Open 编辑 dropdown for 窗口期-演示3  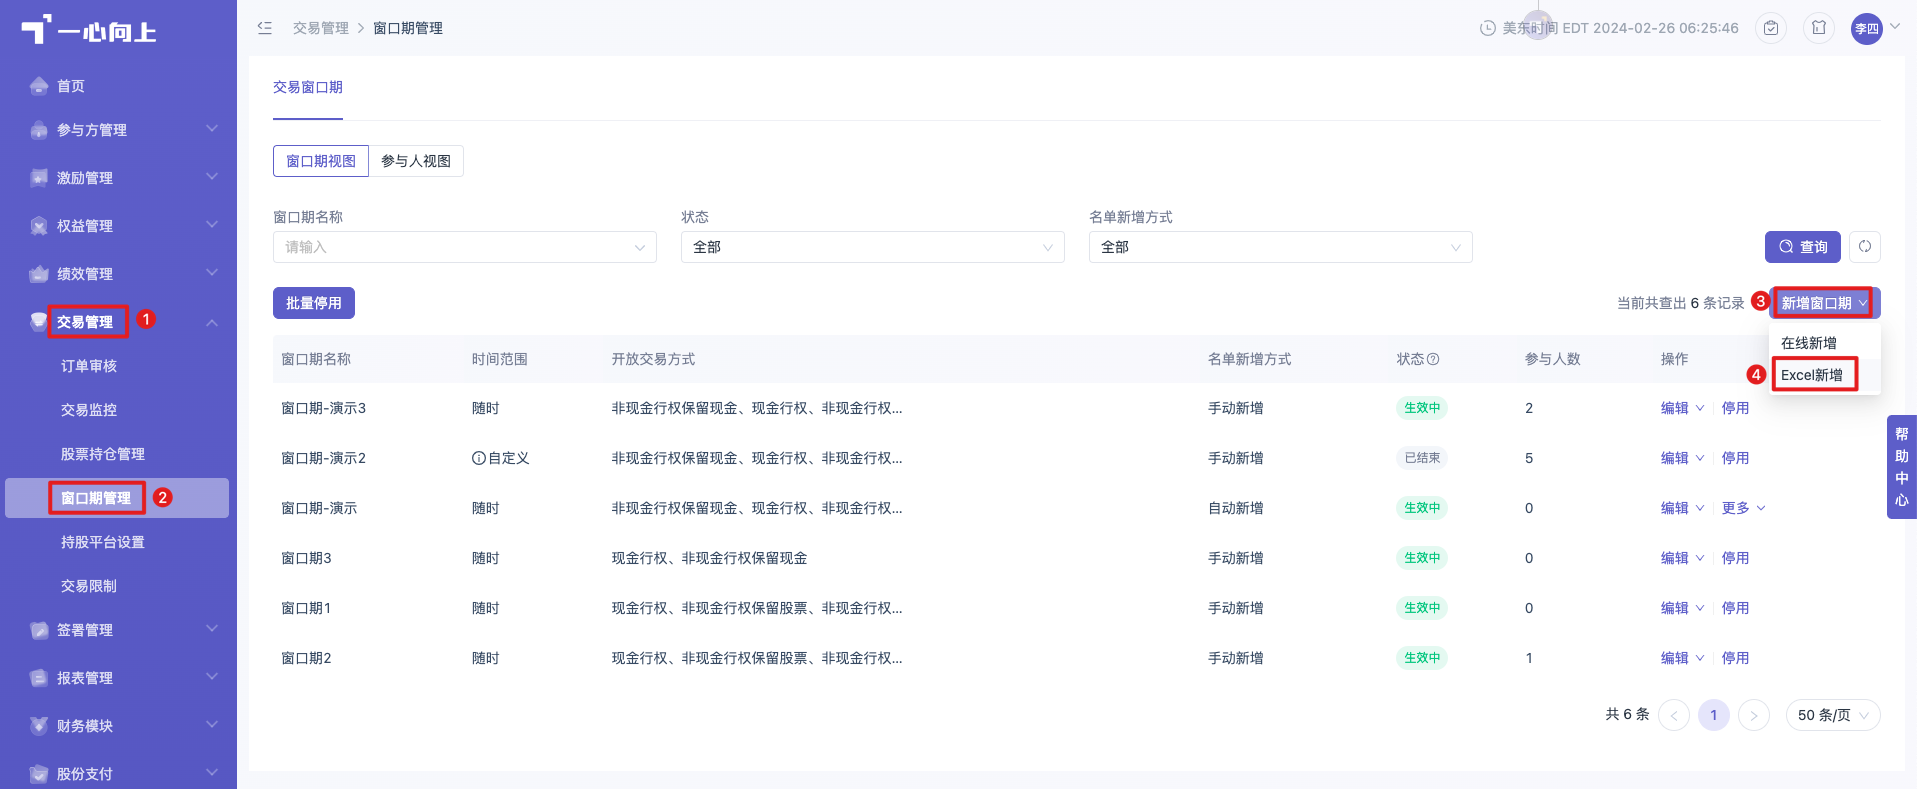click(x=1682, y=408)
